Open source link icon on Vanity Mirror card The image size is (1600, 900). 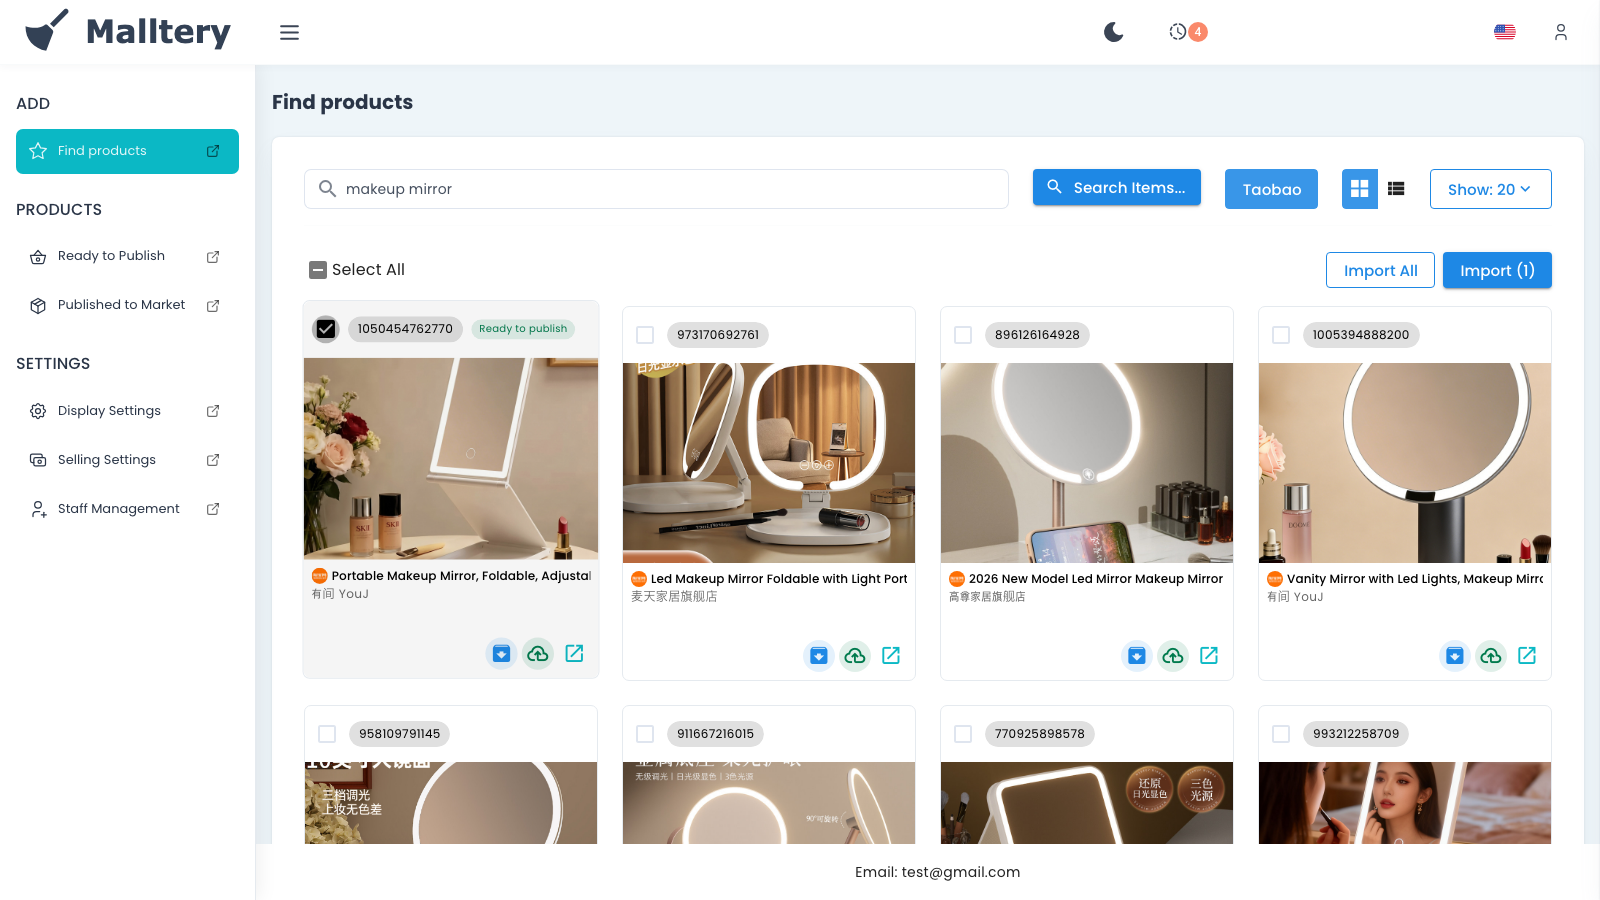pos(1527,655)
